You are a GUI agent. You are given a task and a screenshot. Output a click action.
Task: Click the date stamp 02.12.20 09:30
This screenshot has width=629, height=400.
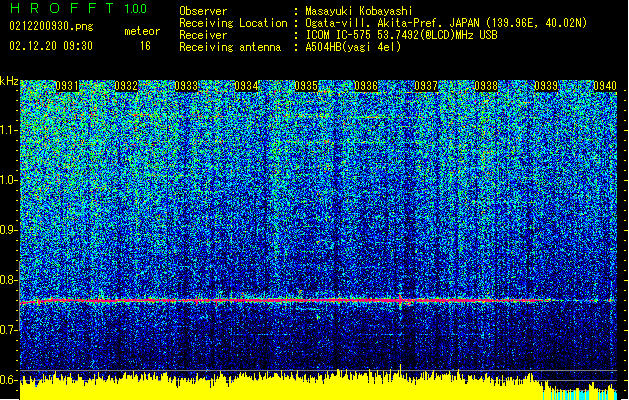click(51, 46)
